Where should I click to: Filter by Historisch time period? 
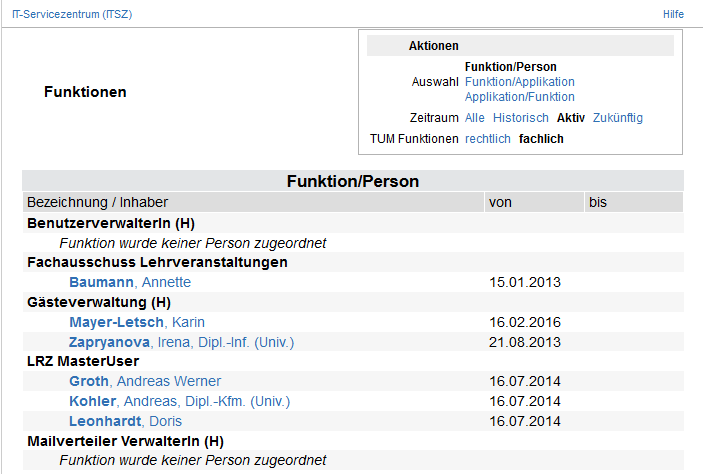coord(521,118)
